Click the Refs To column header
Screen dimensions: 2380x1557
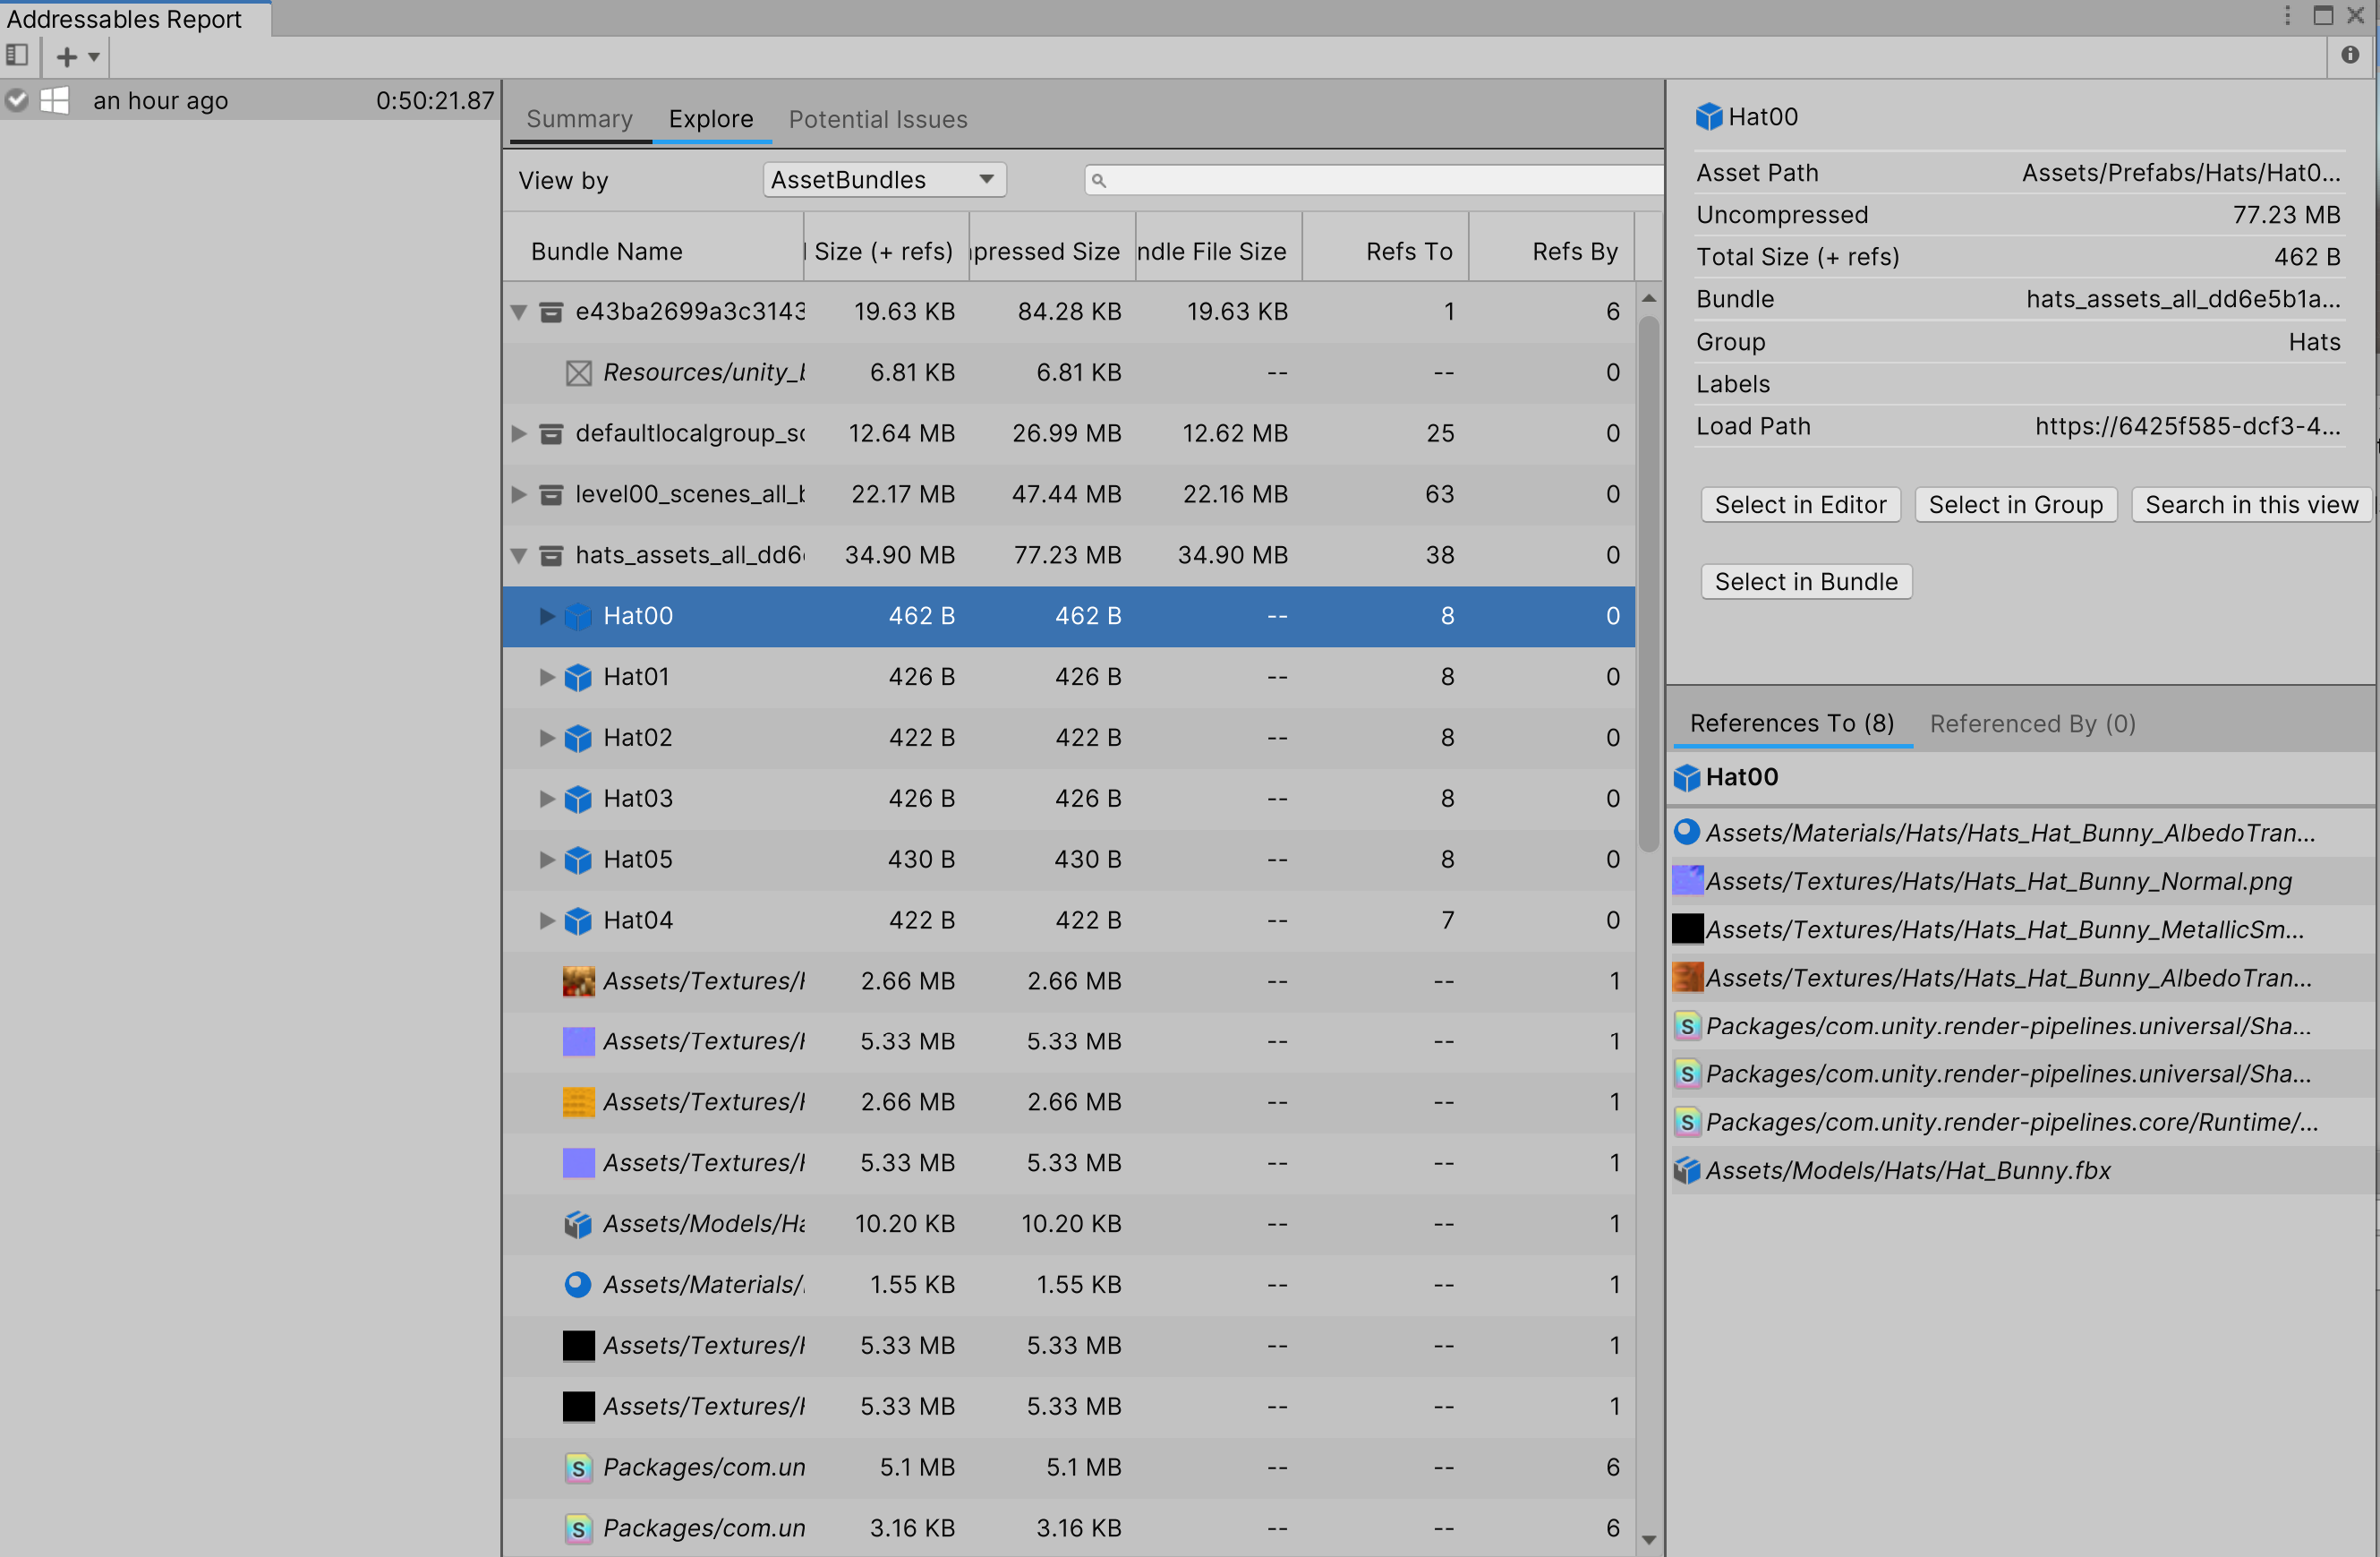click(1408, 251)
